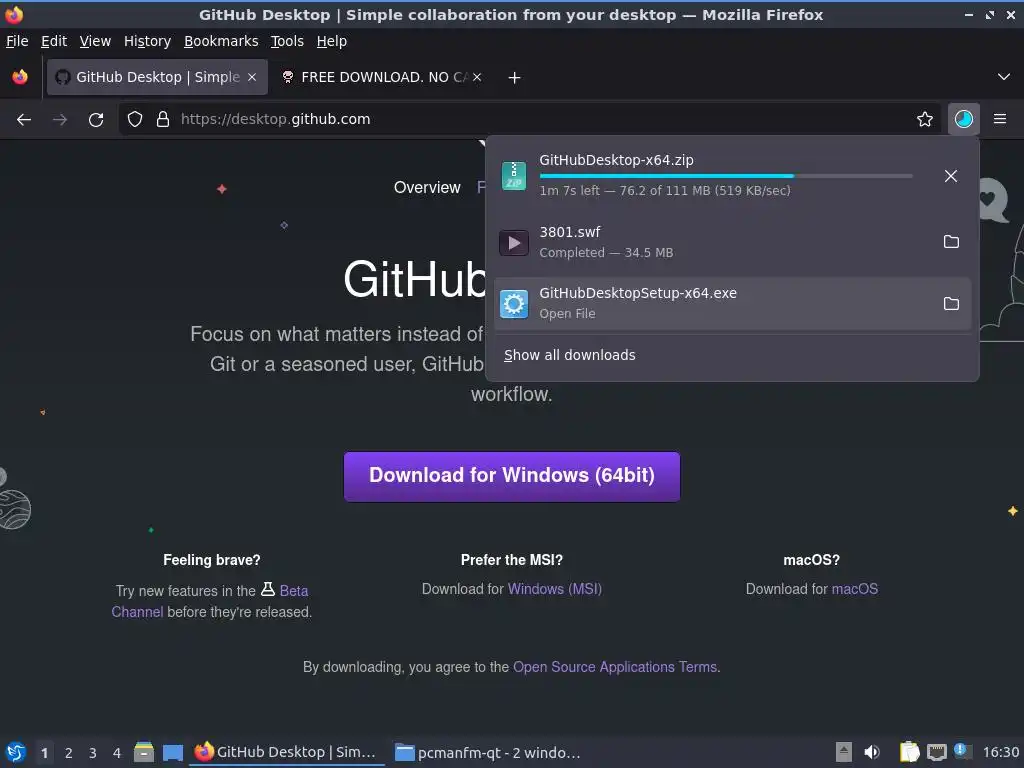The height and width of the screenshot is (768, 1024).
Task: Click the removable media eject tray icon
Action: coord(844,752)
